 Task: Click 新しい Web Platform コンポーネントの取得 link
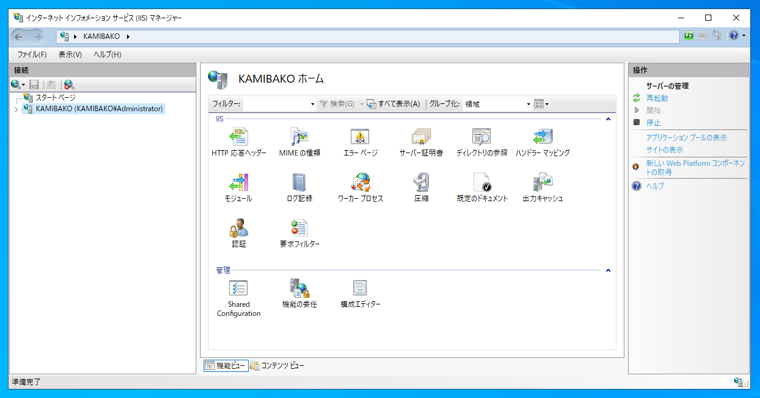pos(696,168)
